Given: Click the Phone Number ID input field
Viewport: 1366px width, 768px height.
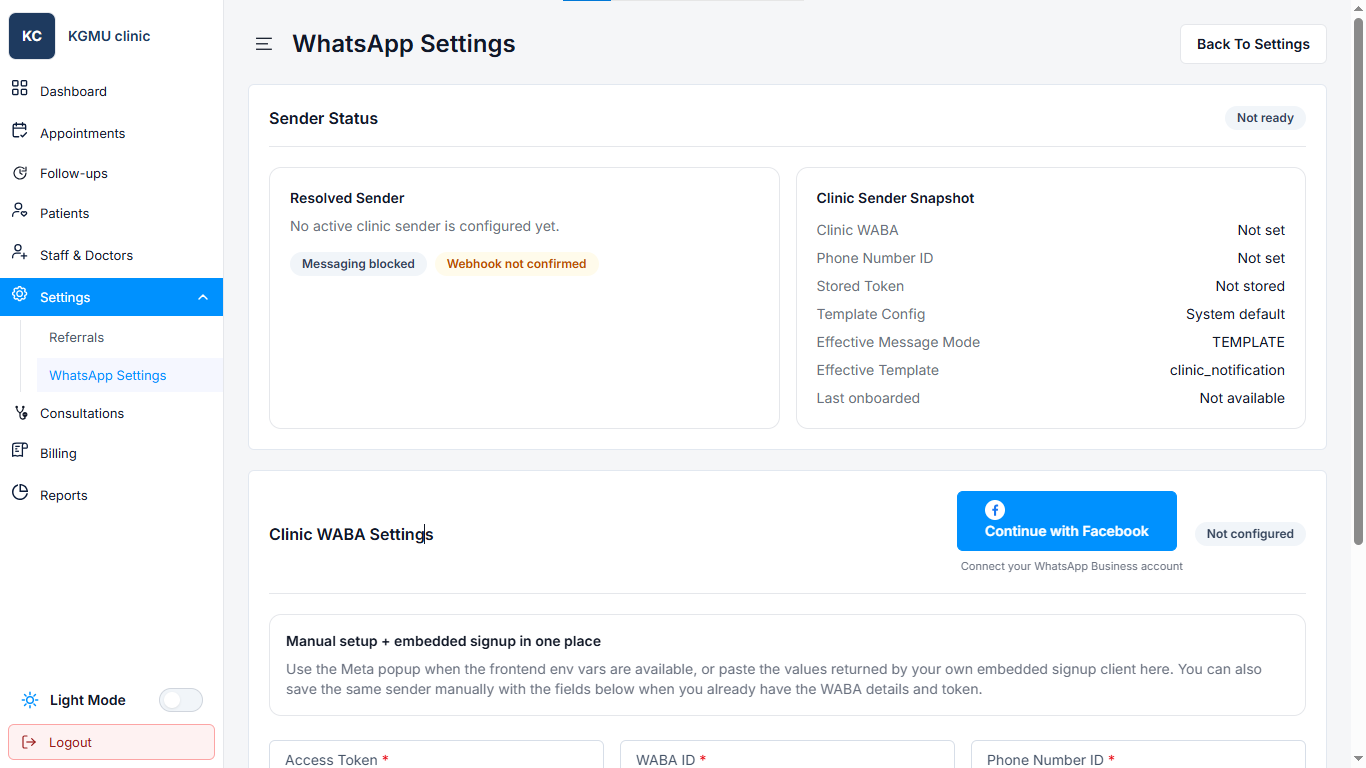Looking at the screenshot, I should [1138, 754].
